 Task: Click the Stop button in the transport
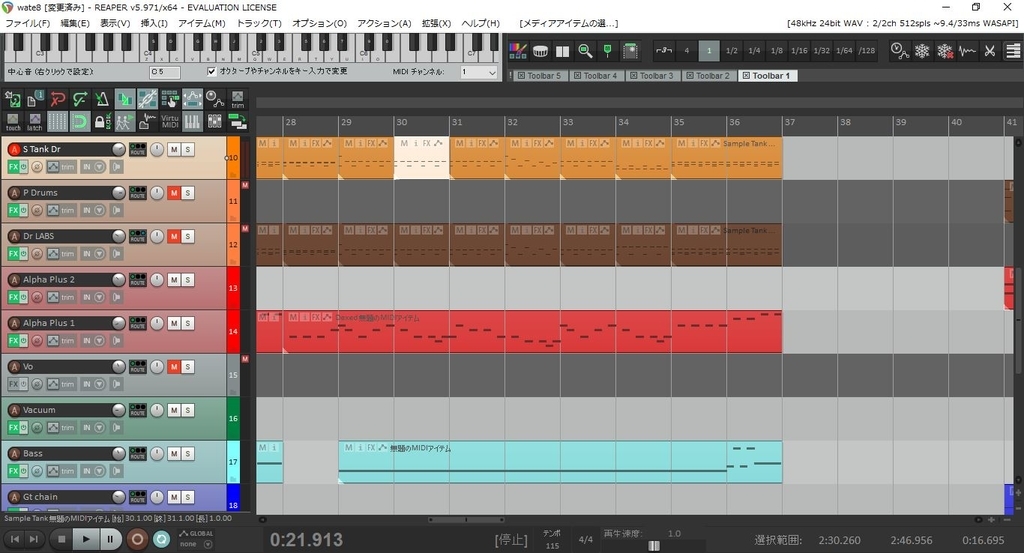click(x=61, y=539)
